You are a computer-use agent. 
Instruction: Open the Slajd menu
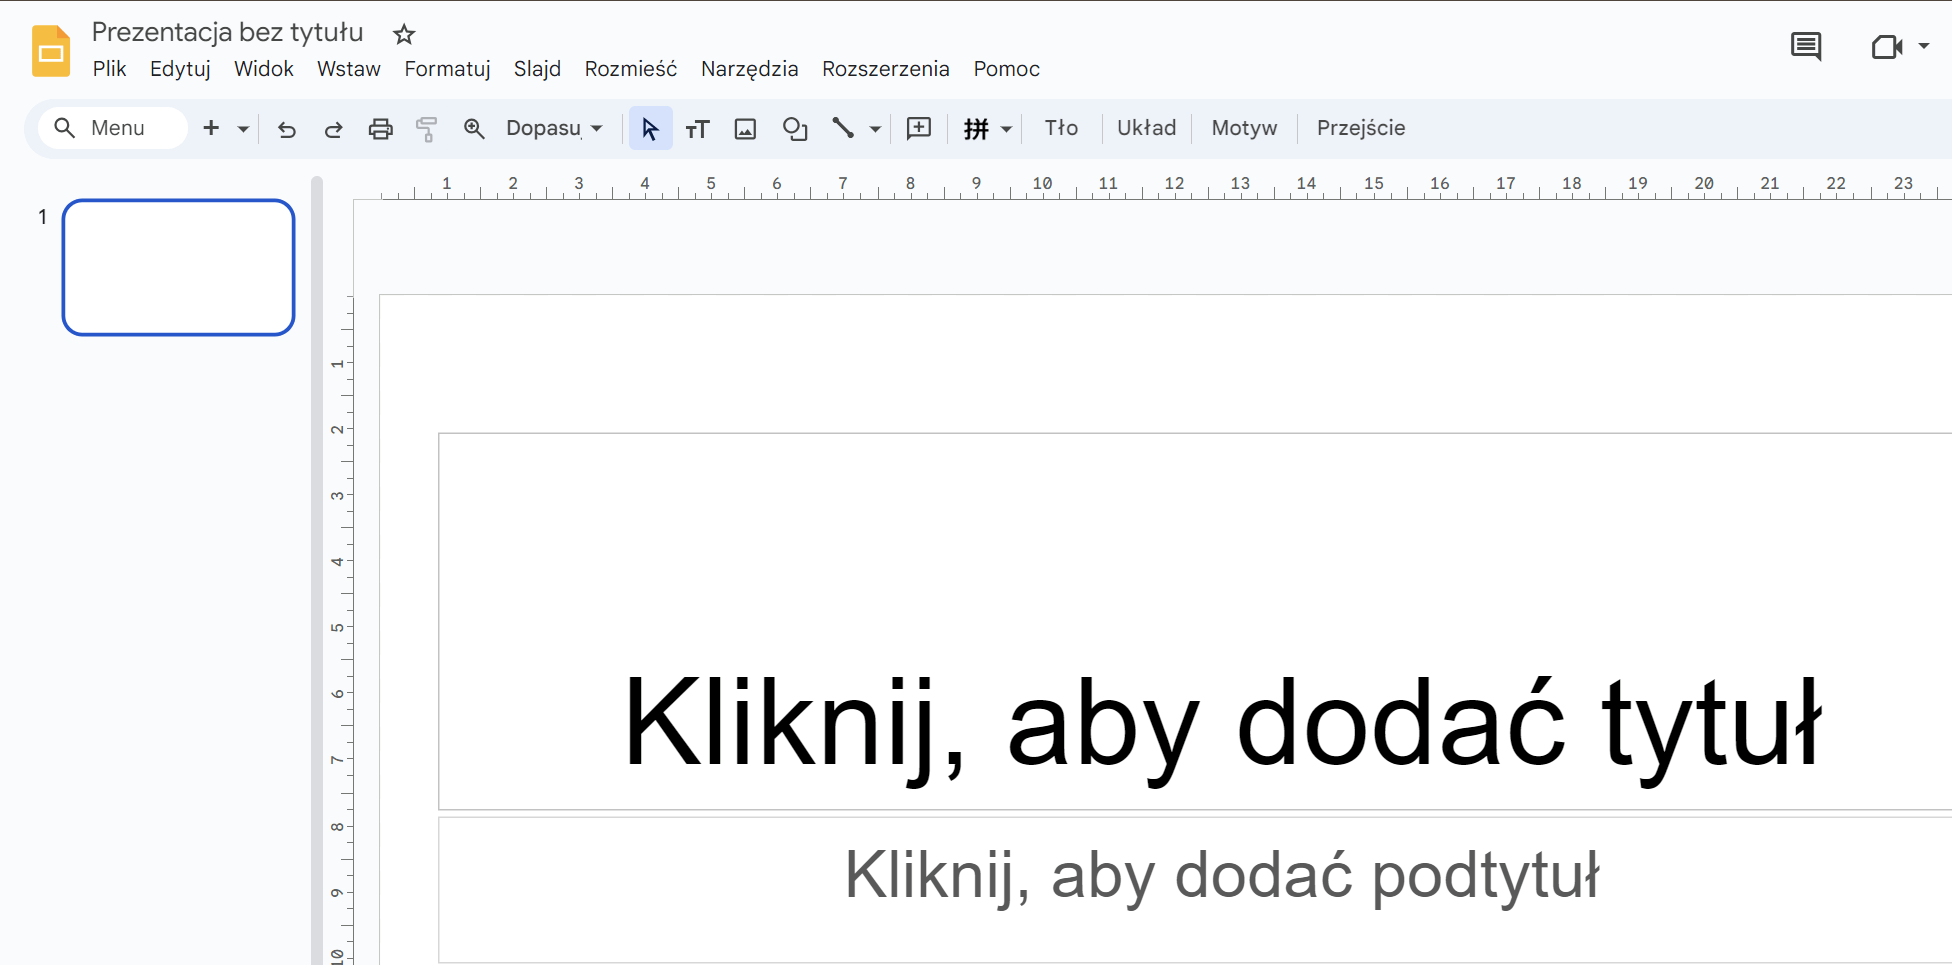(x=537, y=69)
